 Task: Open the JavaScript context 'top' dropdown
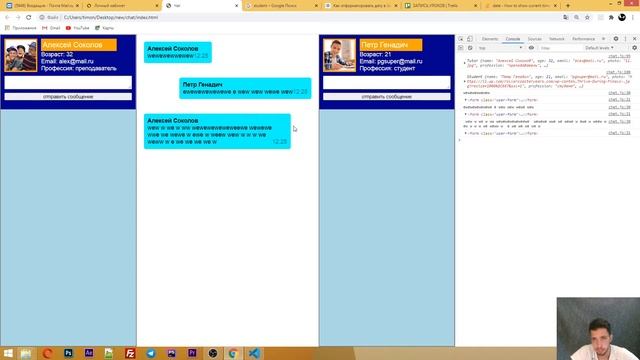pyautogui.click(x=500, y=48)
